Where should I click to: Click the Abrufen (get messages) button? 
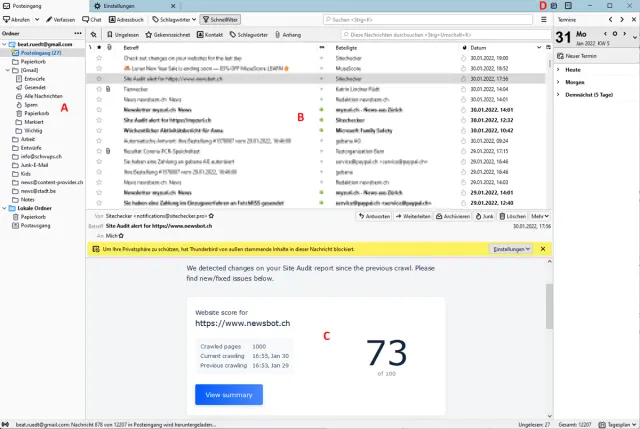tap(16, 20)
